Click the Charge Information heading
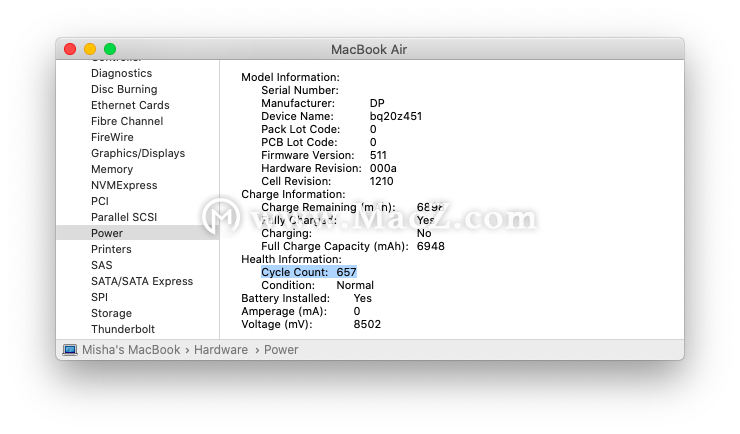The image size is (740, 434). tap(293, 194)
